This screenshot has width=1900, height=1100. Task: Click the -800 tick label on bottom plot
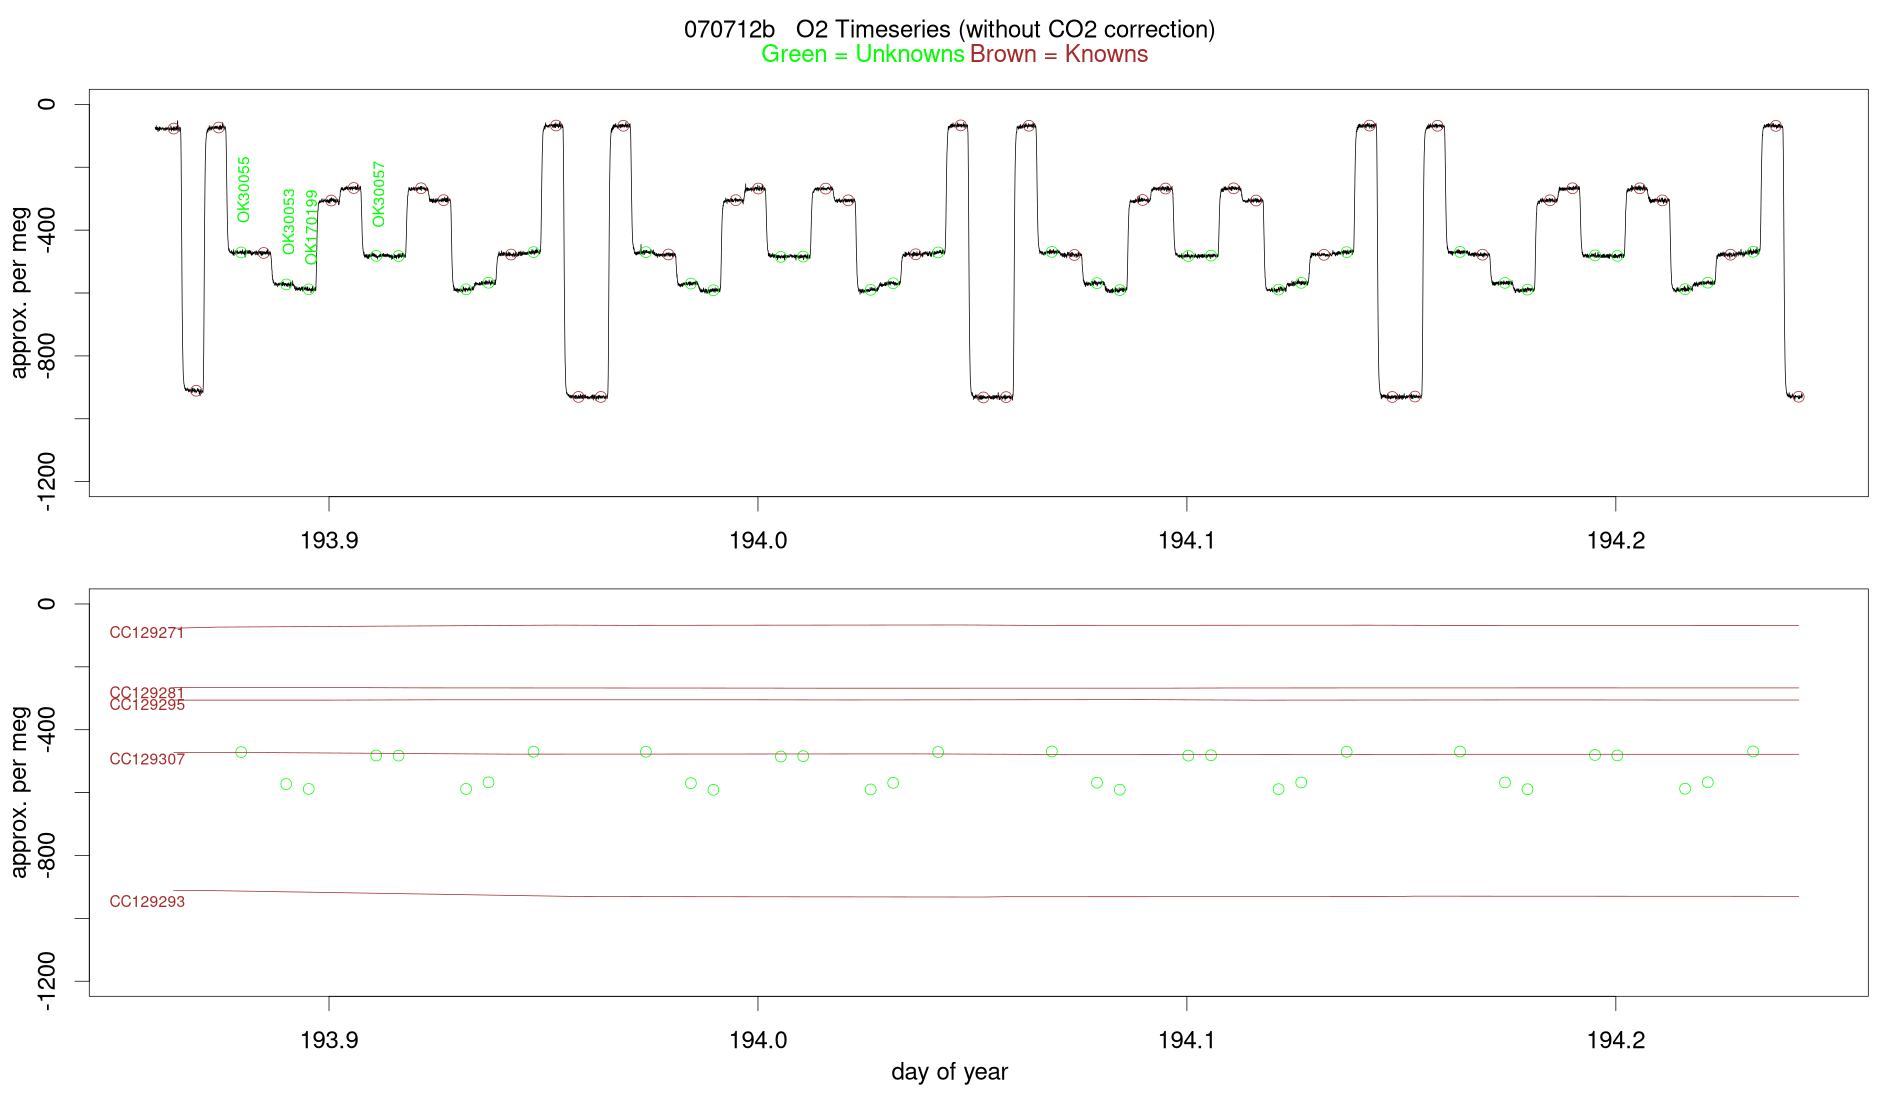47,855
